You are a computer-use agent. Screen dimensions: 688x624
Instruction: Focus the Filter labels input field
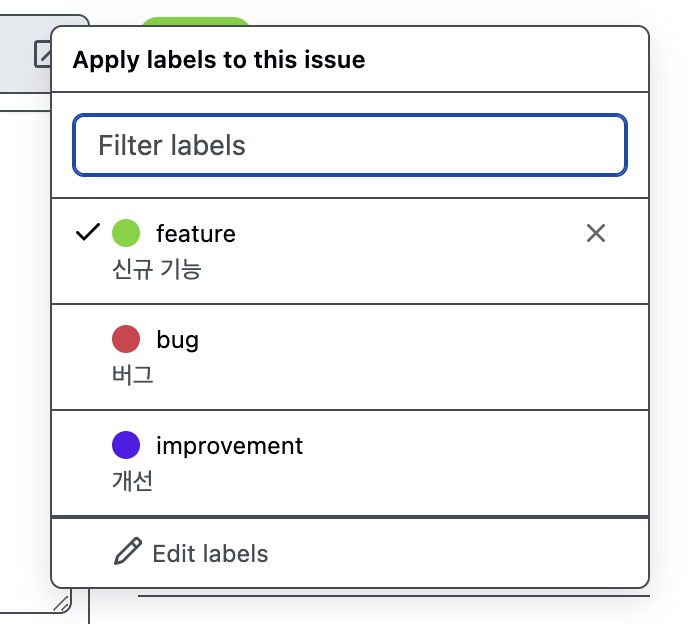[350, 145]
